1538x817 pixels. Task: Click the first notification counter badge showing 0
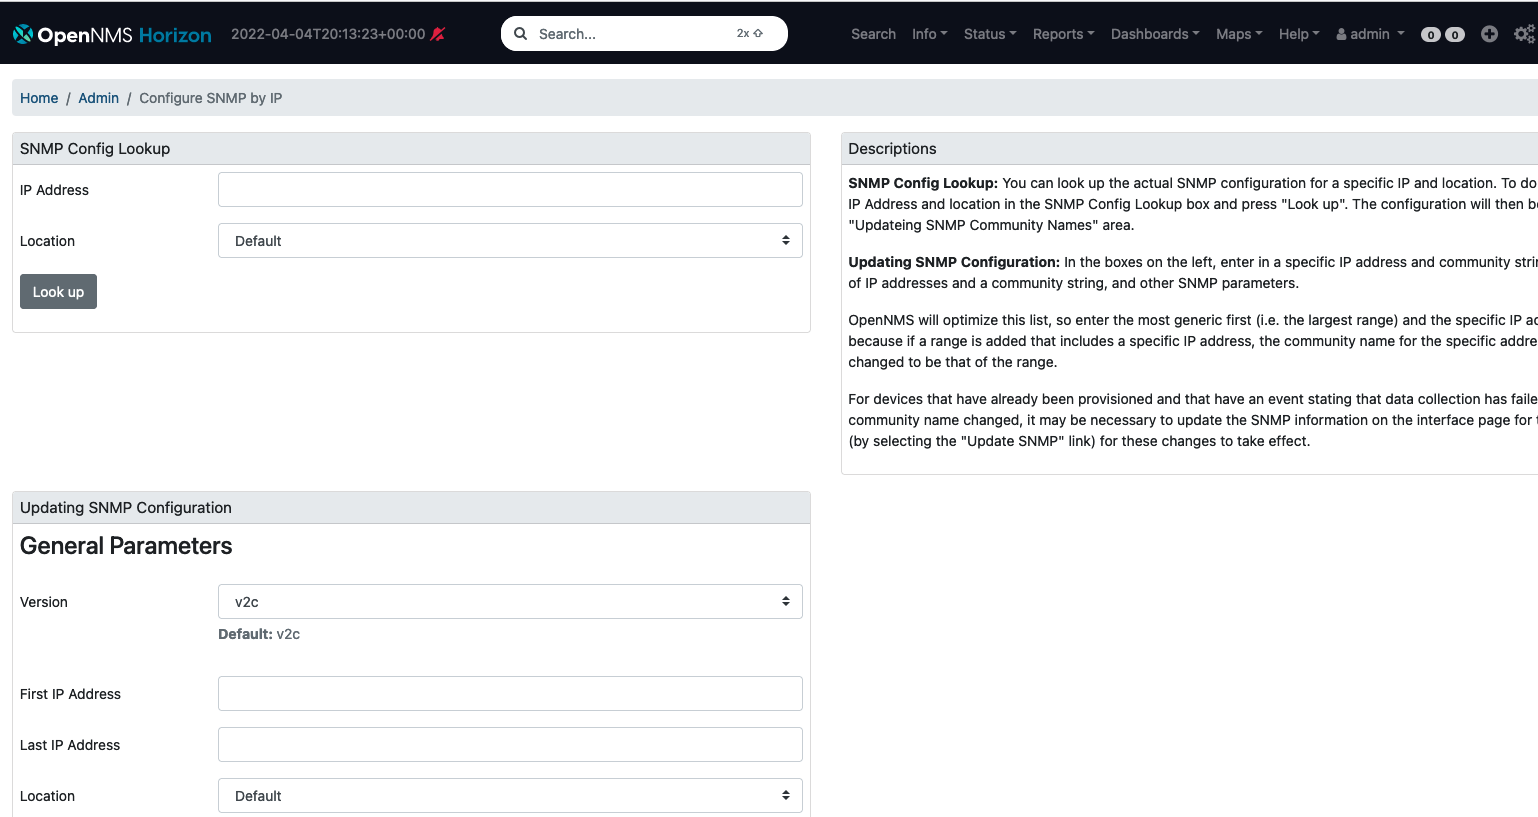[1430, 33]
